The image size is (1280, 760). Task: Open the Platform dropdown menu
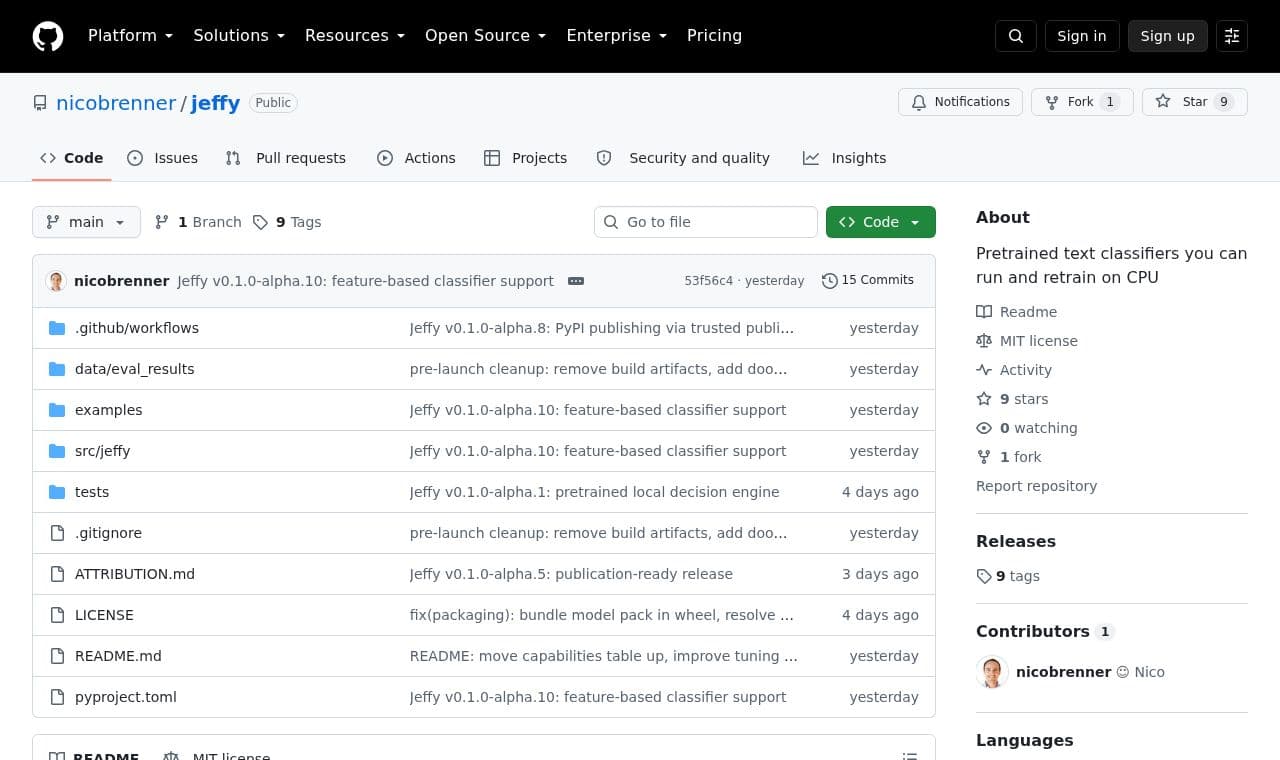tap(130, 36)
